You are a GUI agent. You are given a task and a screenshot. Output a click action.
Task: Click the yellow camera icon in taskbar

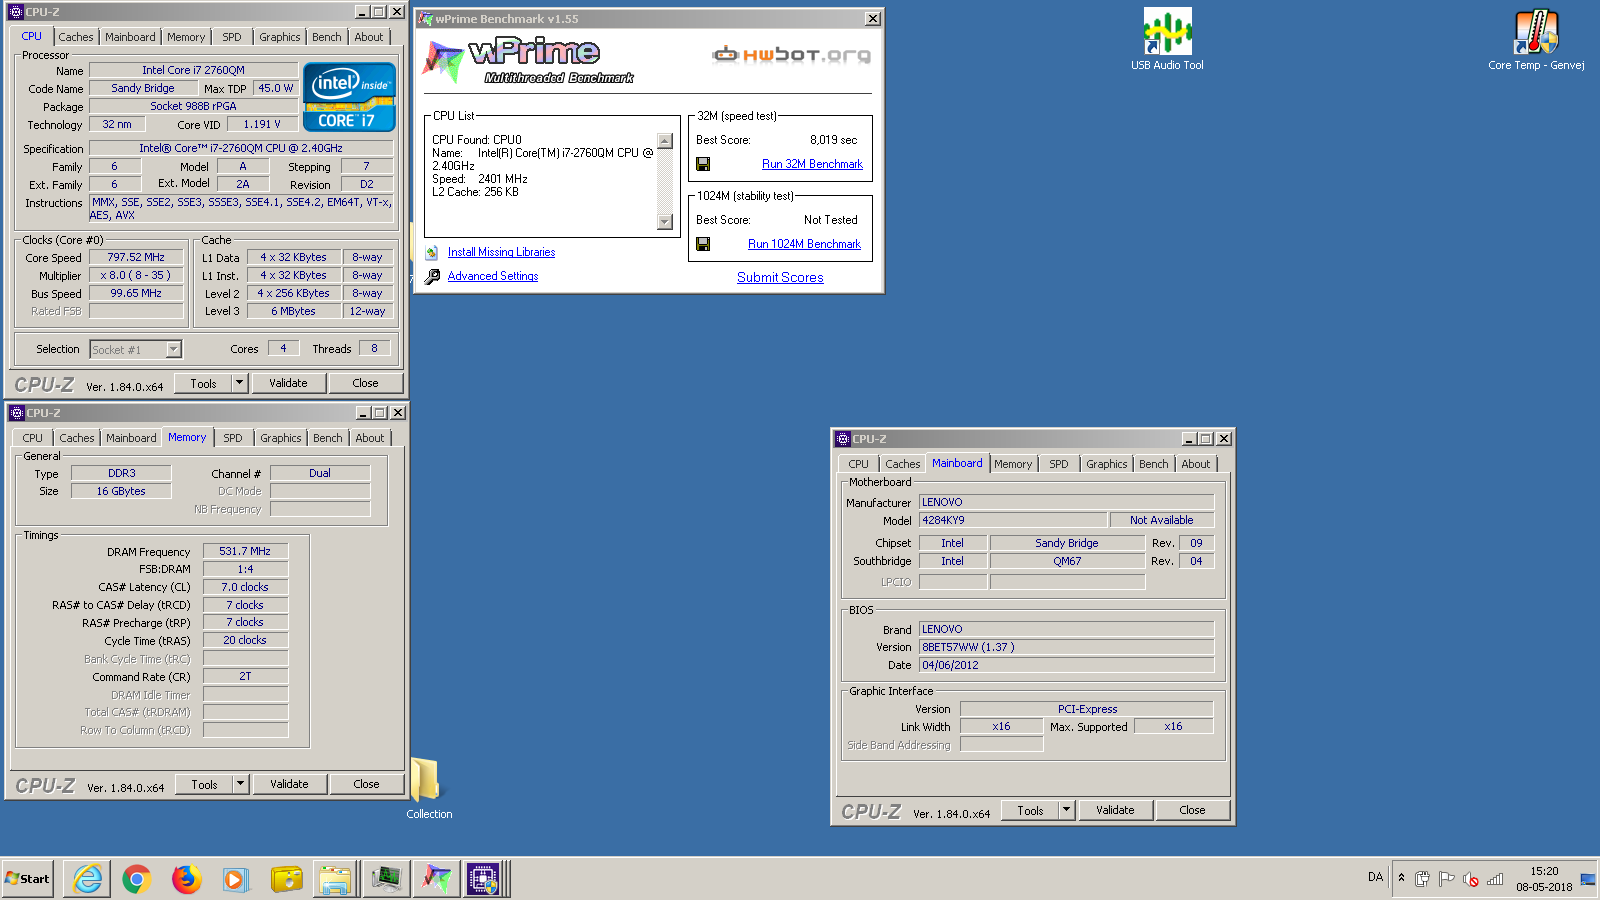point(286,879)
